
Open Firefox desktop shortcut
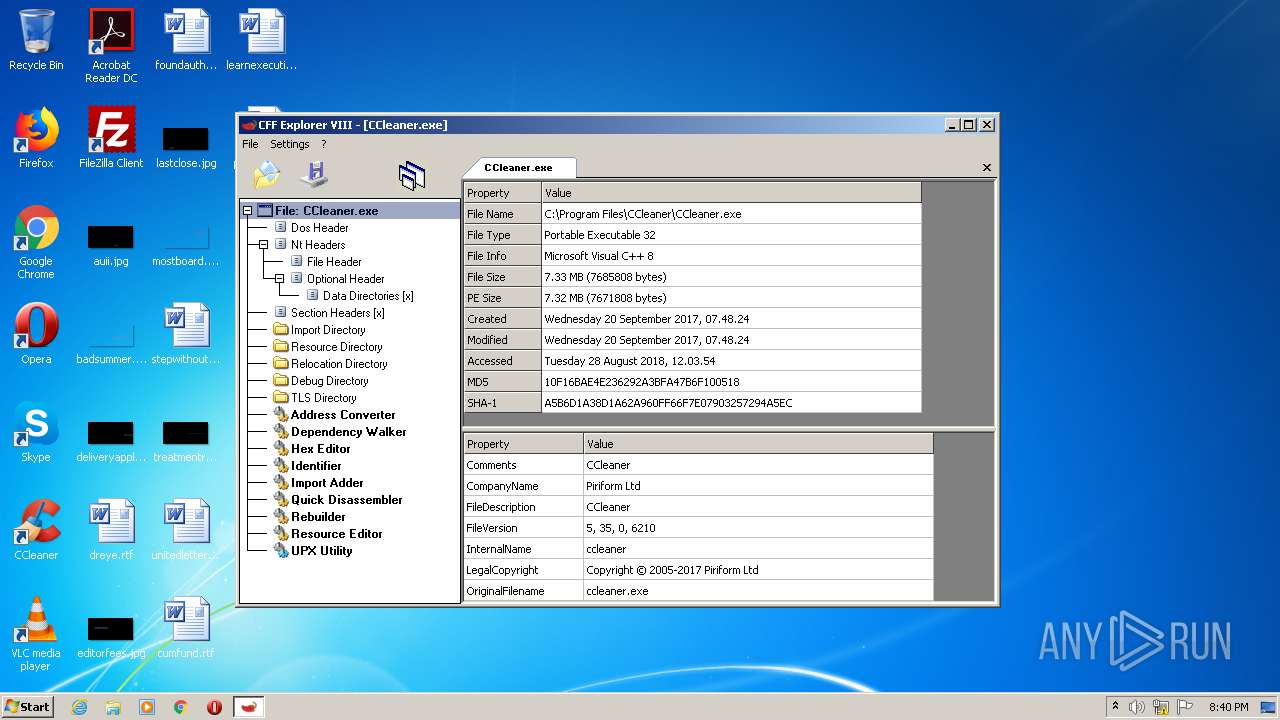(x=36, y=138)
